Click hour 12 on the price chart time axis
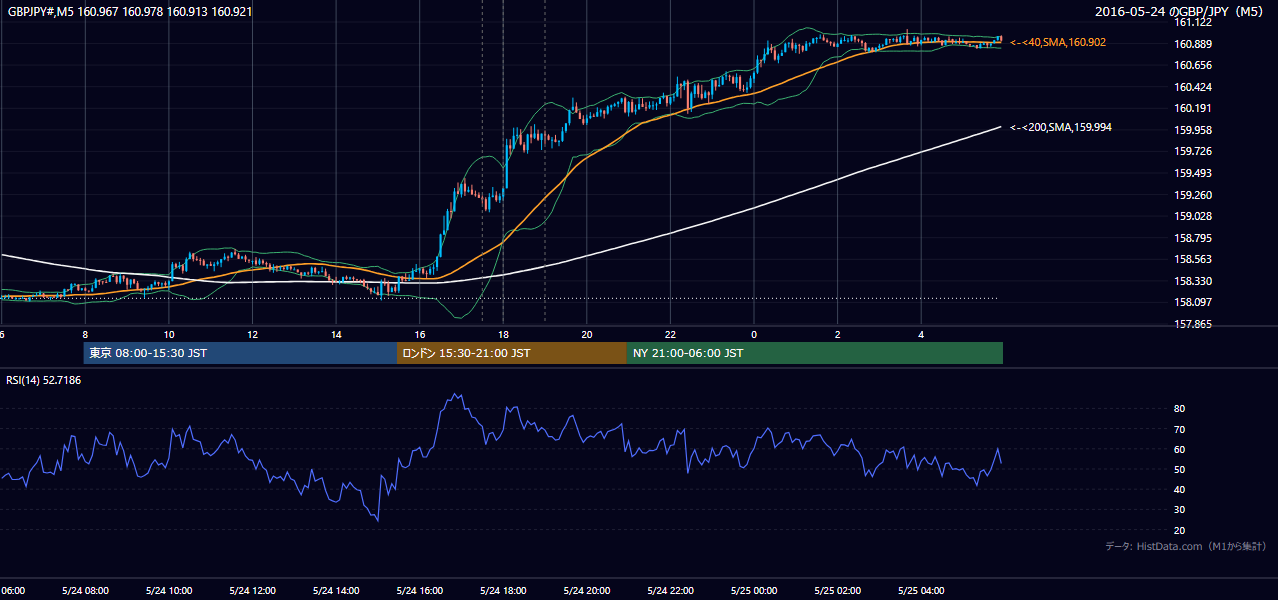Image resolution: width=1278 pixels, height=600 pixels. click(253, 335)
